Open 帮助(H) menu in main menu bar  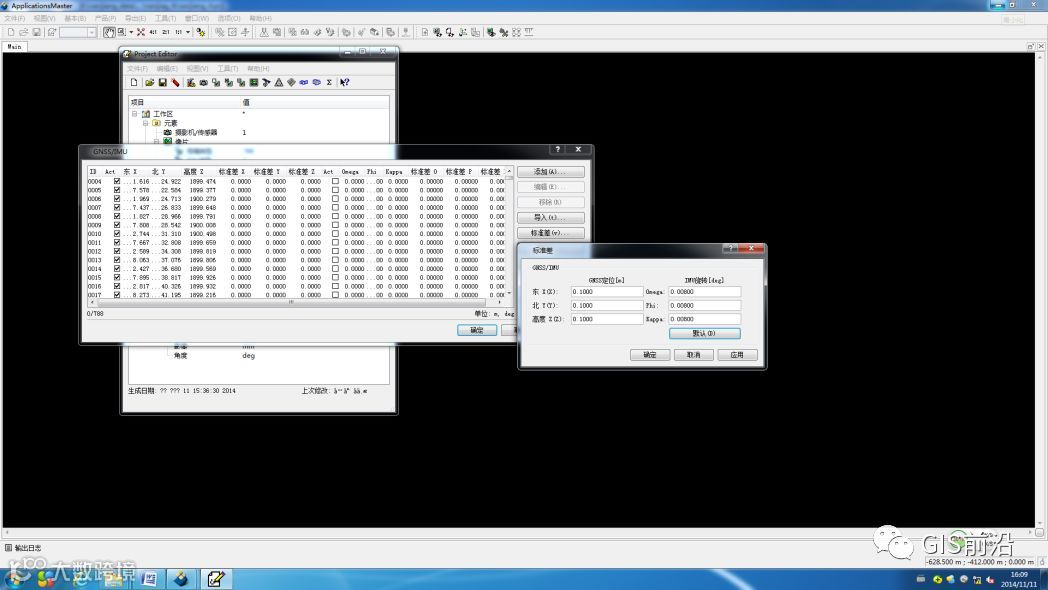(260, 18)
